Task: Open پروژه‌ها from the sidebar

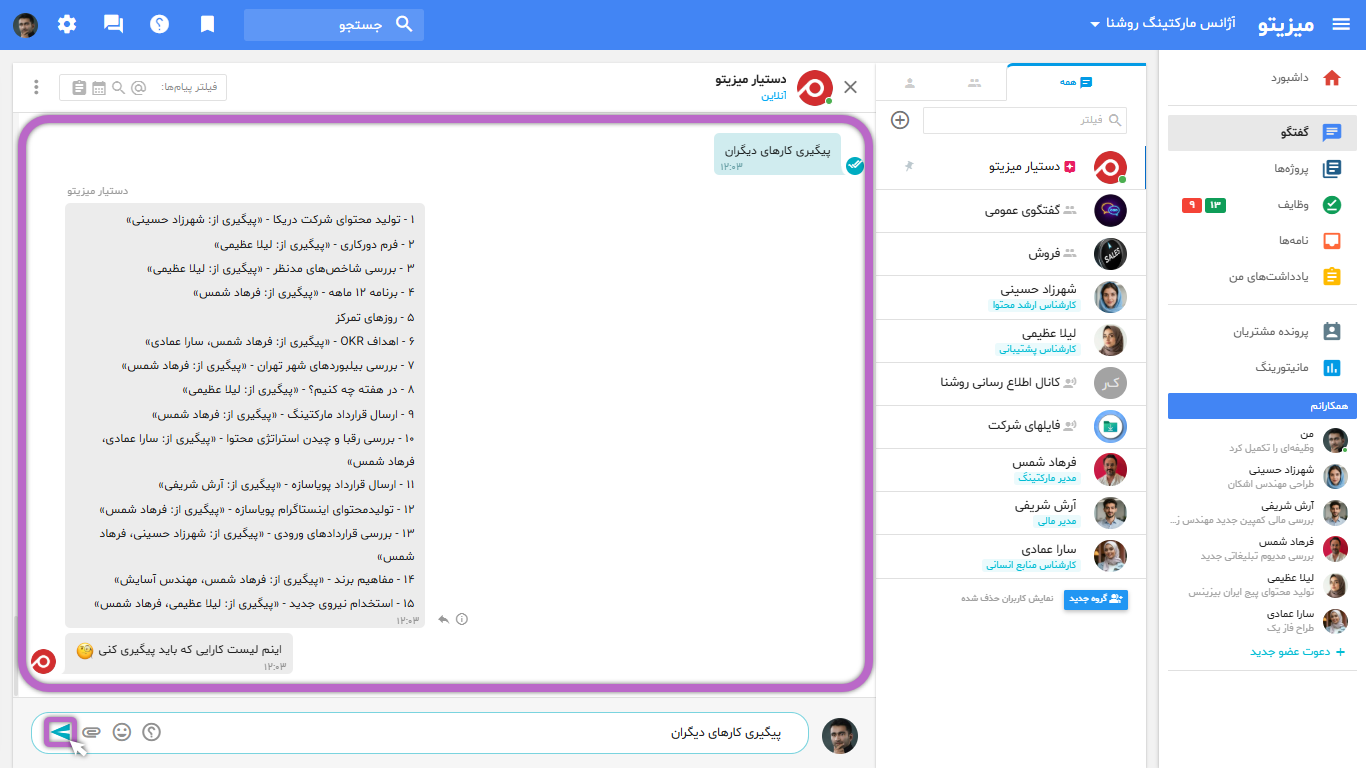Action: [x=1262, y=169]
